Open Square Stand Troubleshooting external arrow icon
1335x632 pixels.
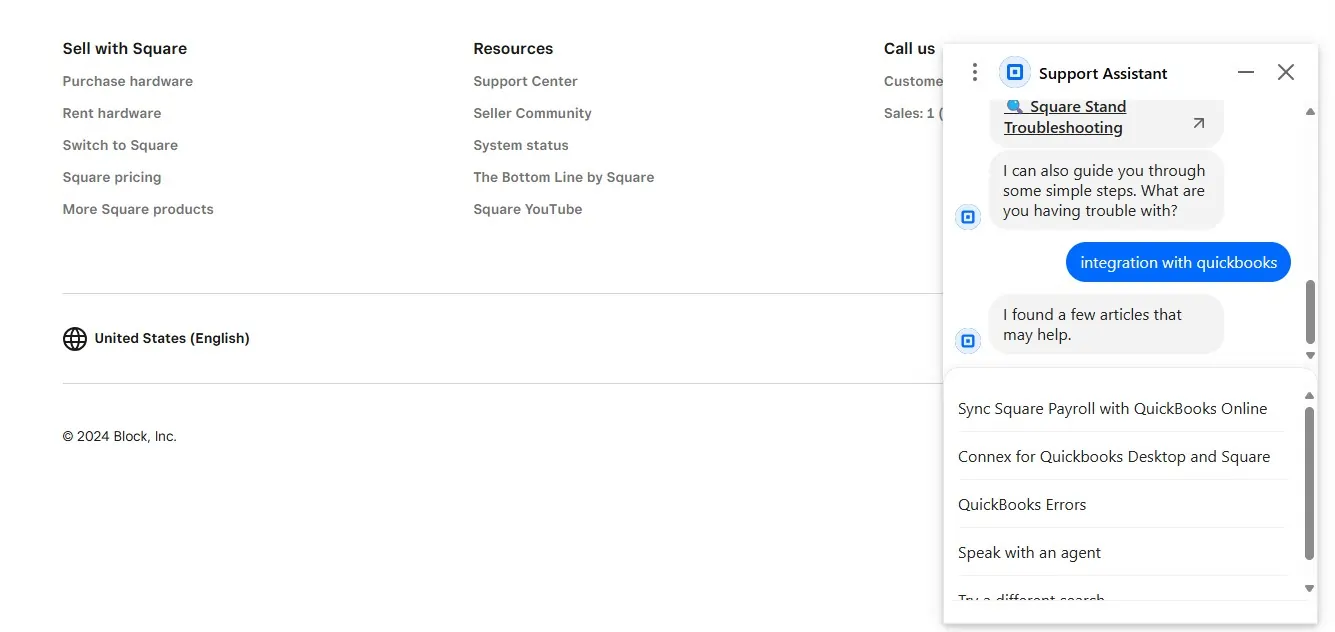pyautogui.click(x=1198, y=123)
